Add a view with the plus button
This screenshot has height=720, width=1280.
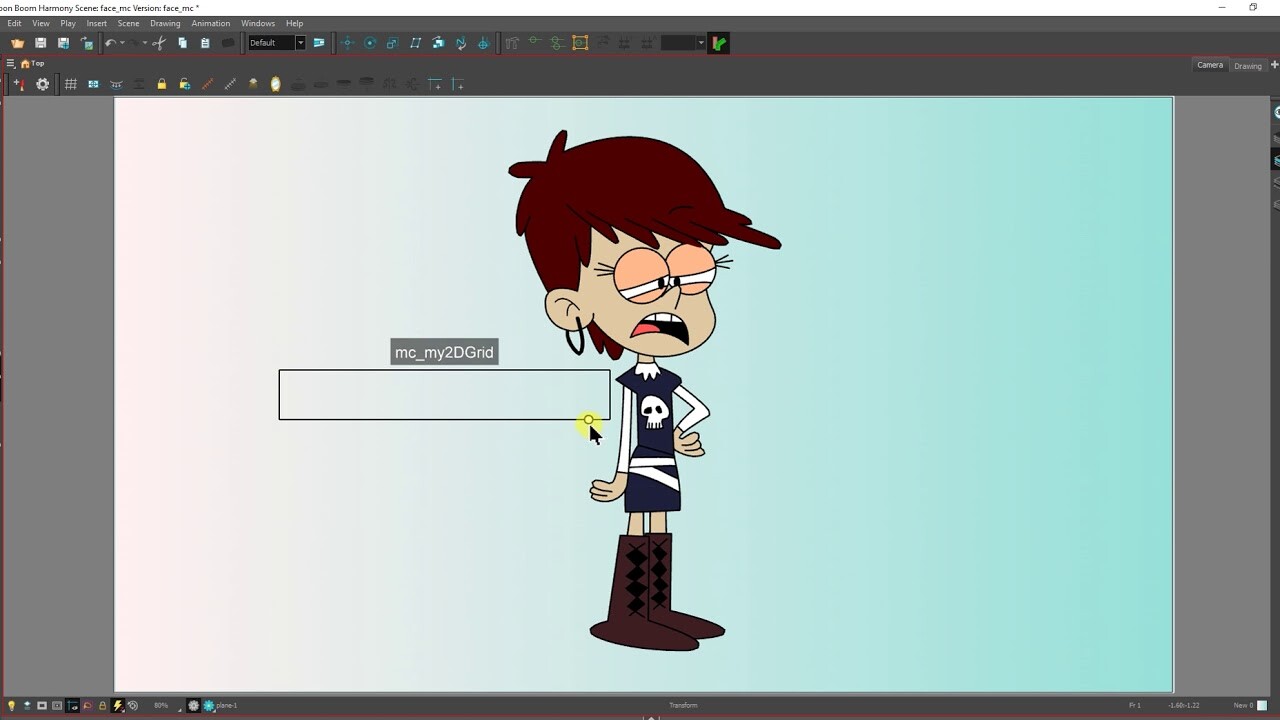tap(1274, 65)
